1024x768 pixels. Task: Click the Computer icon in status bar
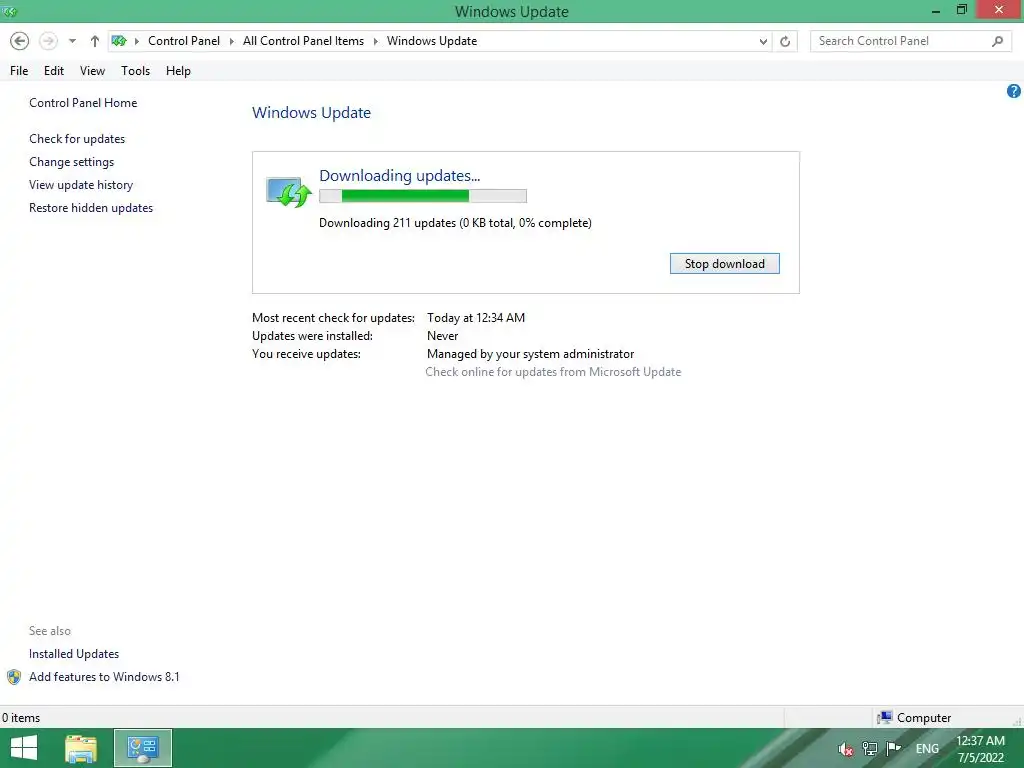pos(885,718)
